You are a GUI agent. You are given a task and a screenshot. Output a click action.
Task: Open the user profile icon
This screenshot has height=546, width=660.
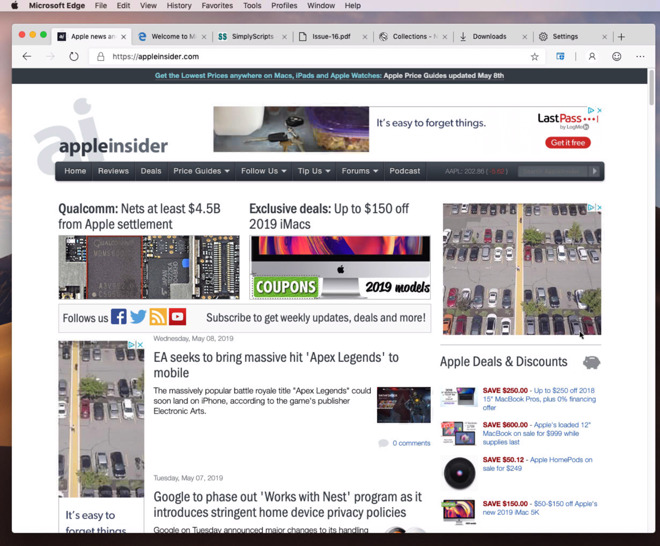pos(592,56)
